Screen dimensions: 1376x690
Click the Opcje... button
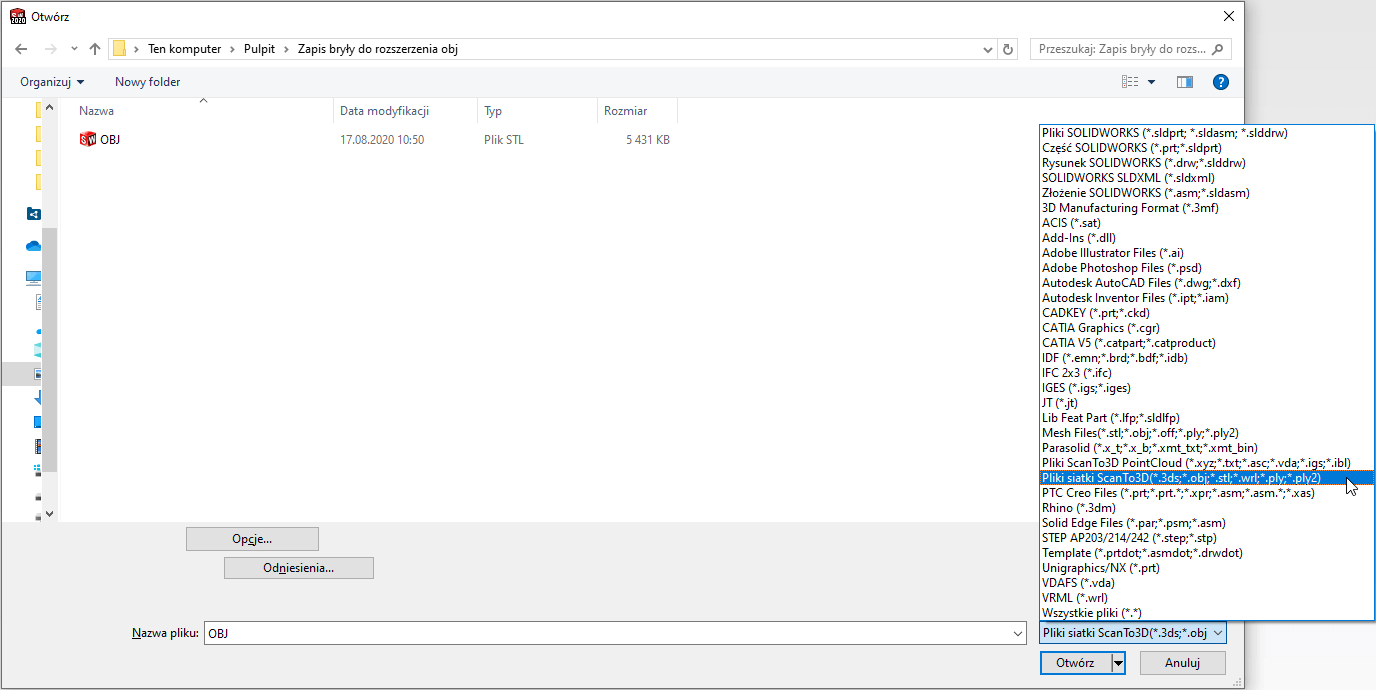[x=252, y=539]
